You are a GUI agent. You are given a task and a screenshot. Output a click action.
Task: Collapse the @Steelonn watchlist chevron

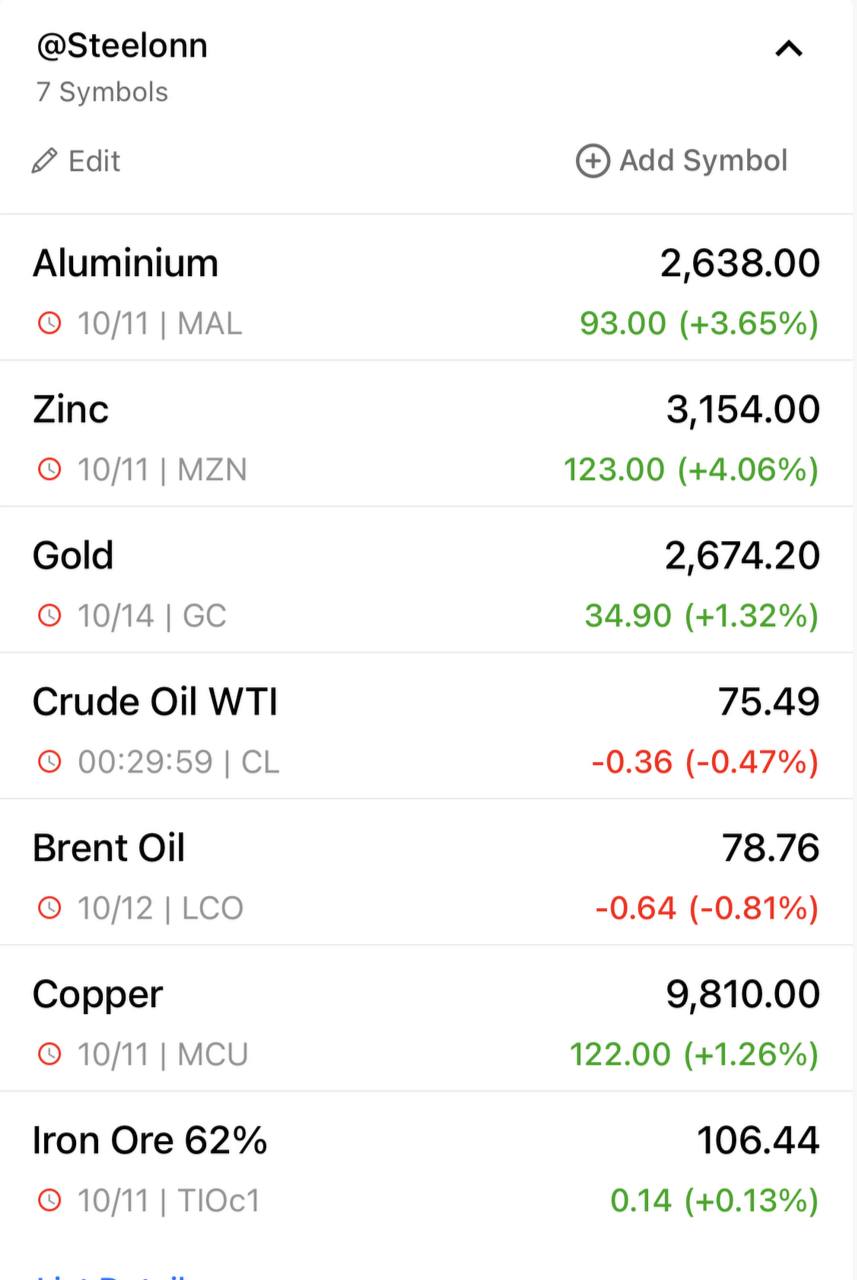(789, 48)
